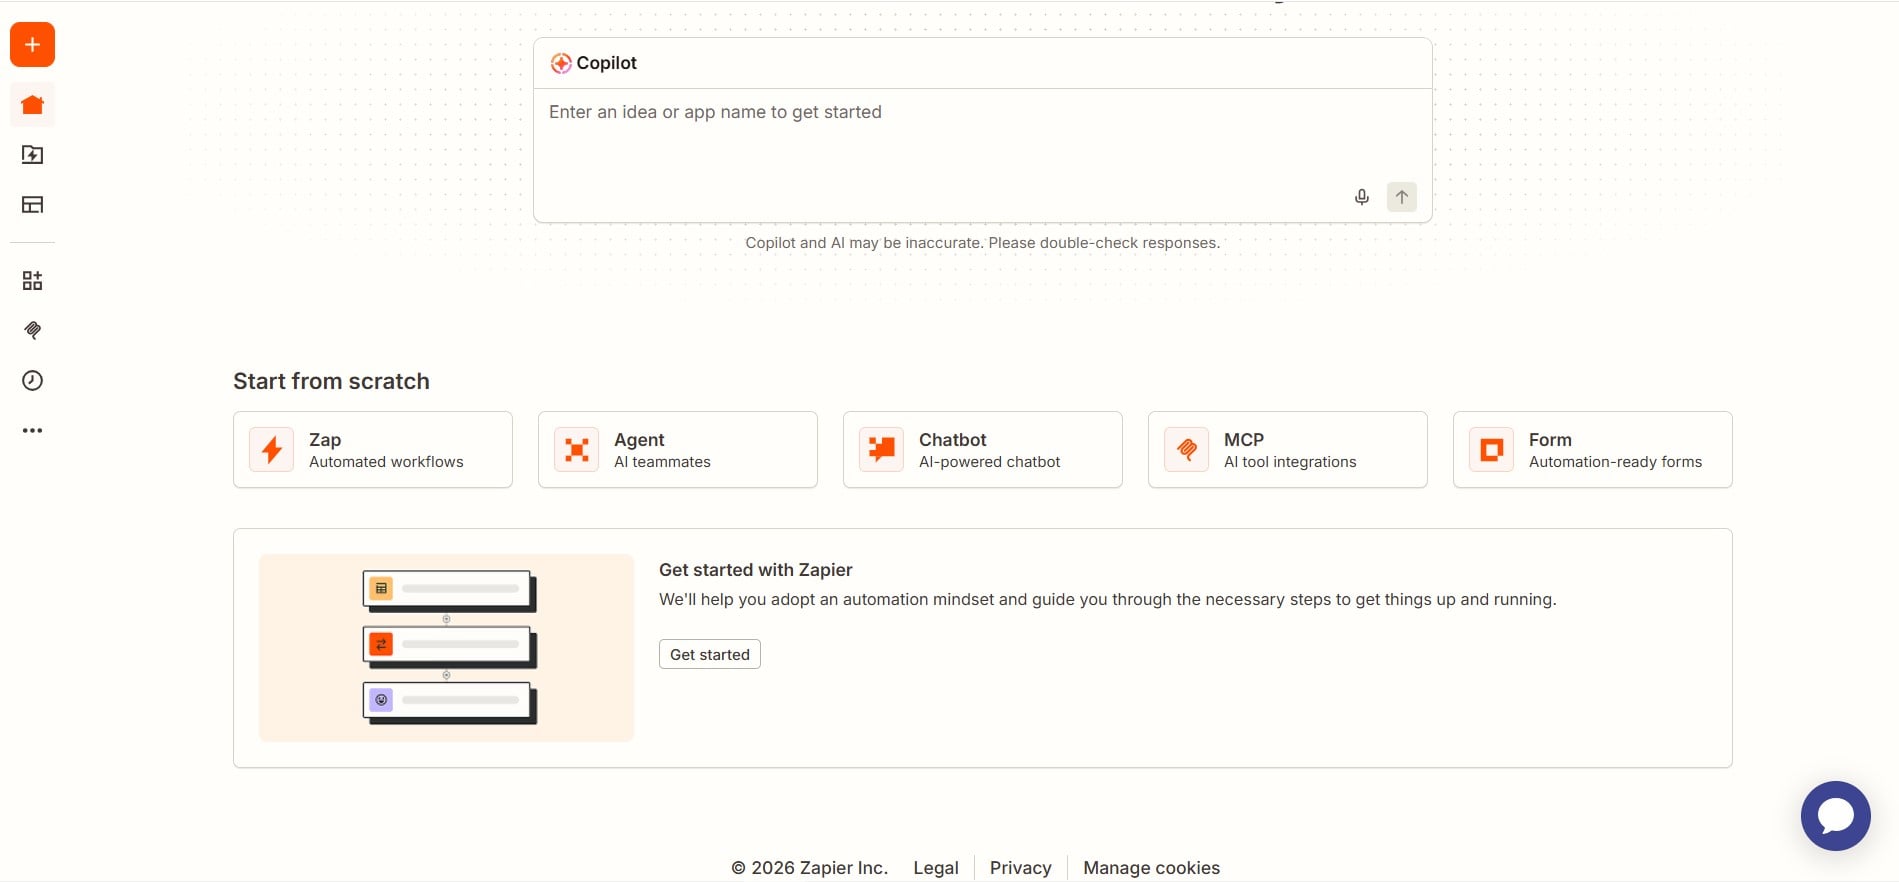Click the Get started button
Viewport: 1899px width, 882px height.
tap(710, 654)
